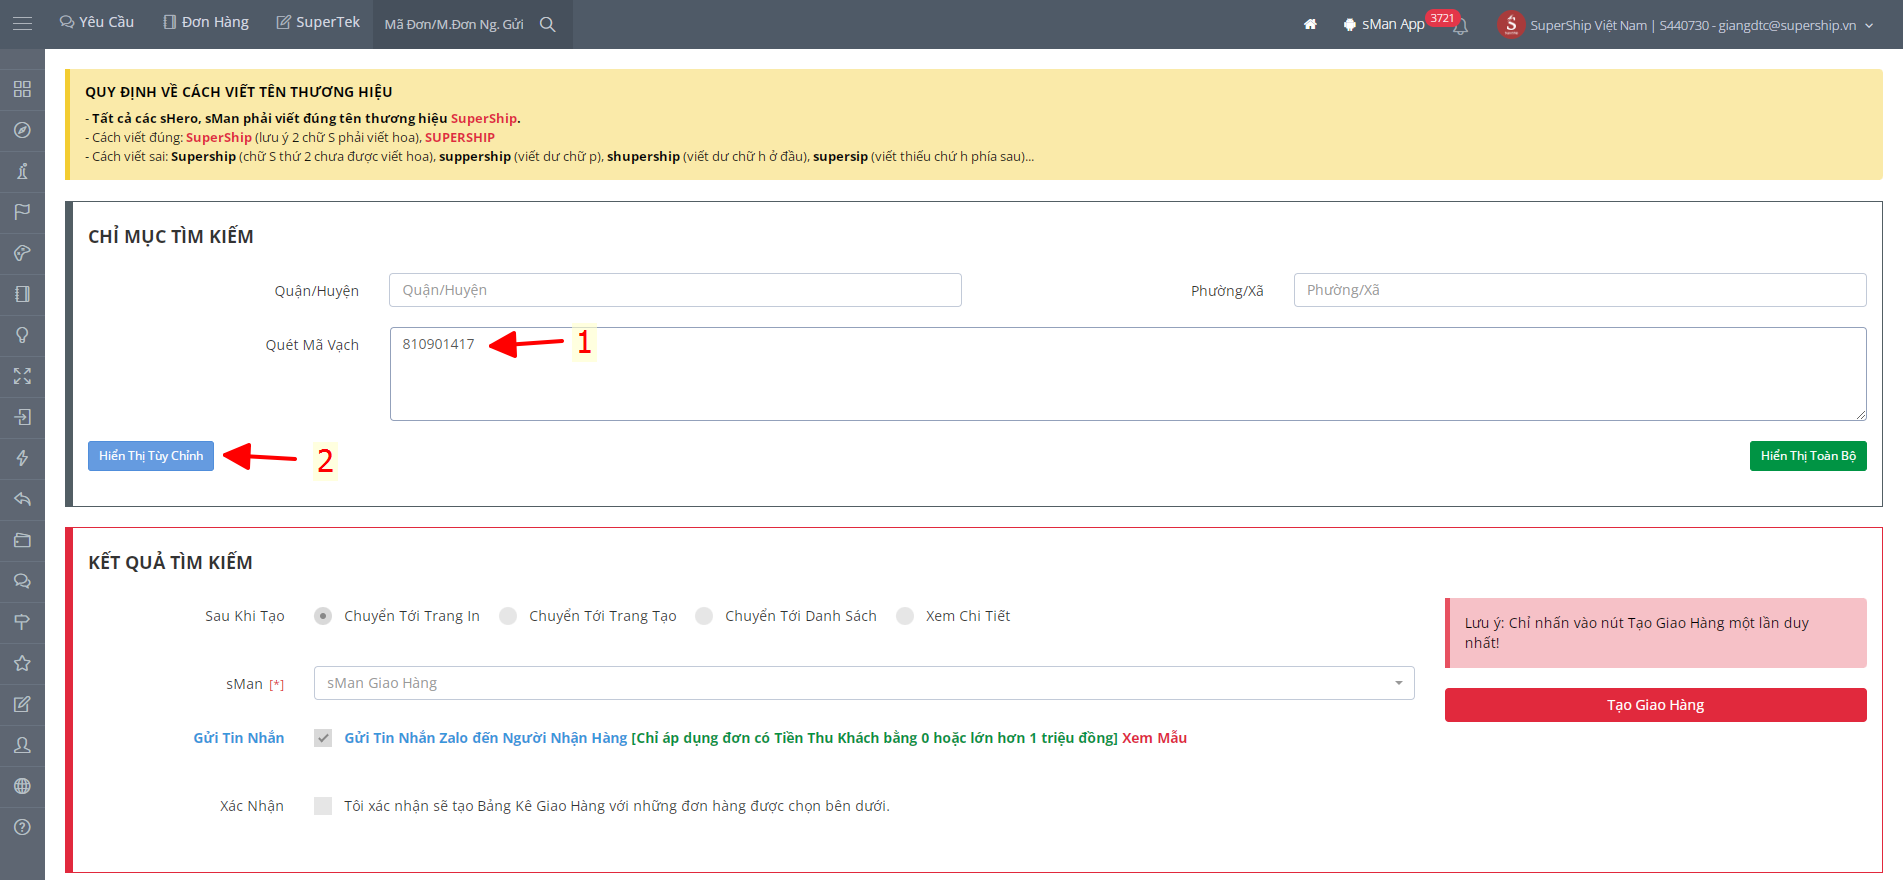This screenshot has height=880, width=1903.
Task: Click the info pawn sidebar icon
Action: click(x=22, y=171)
